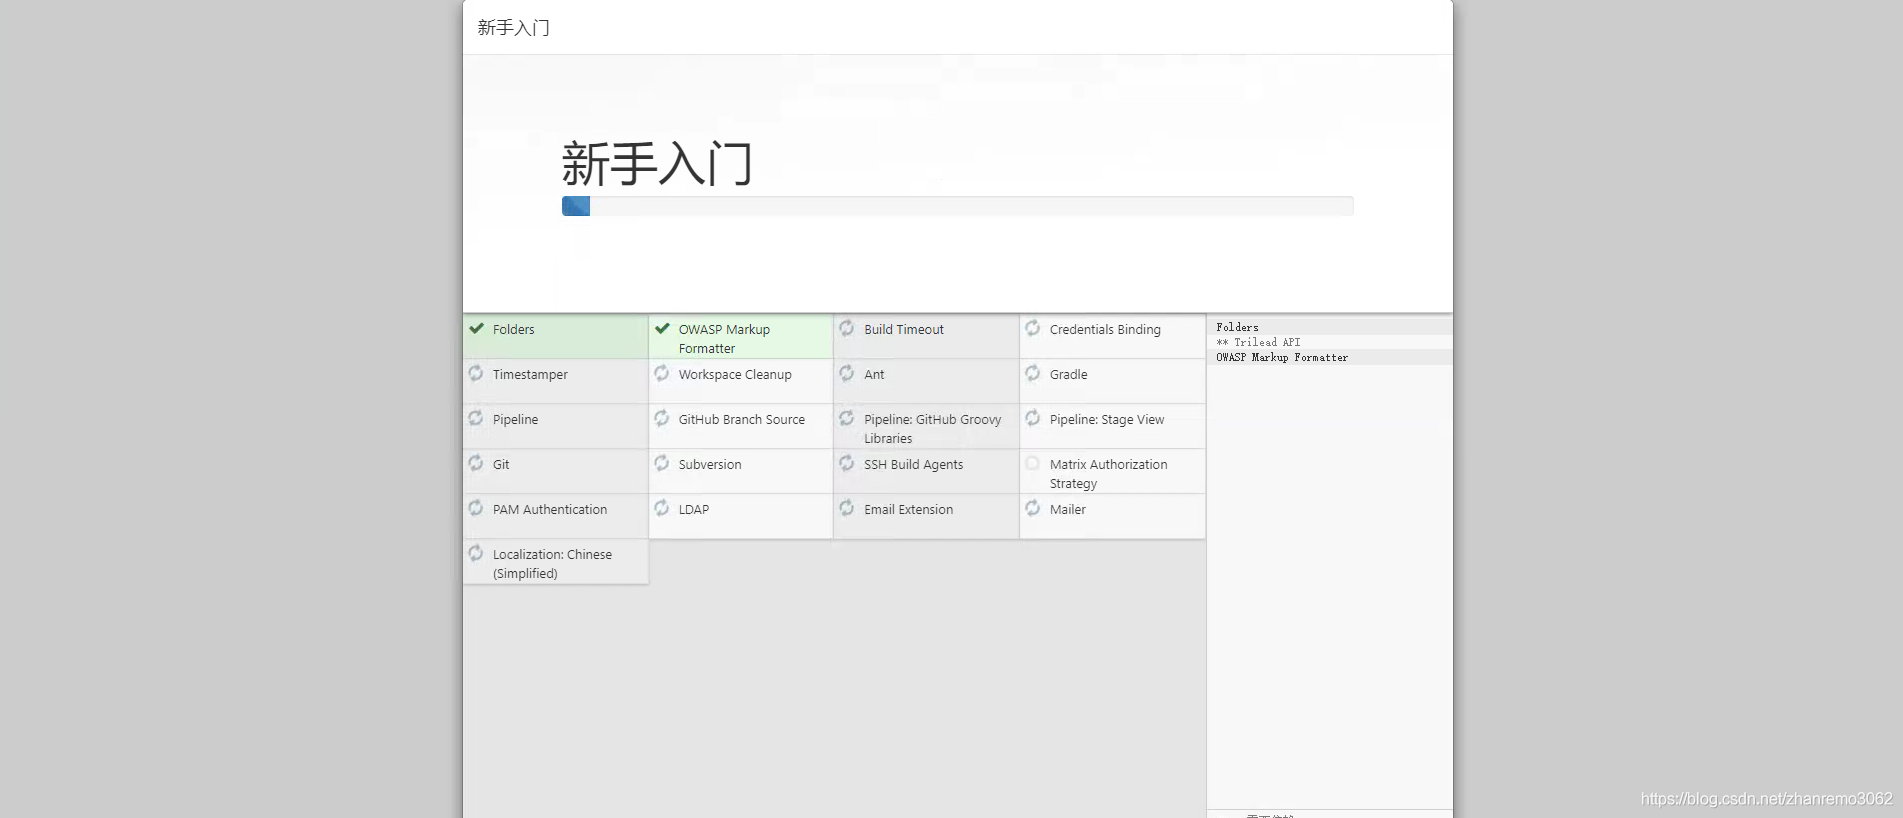Click the spinner icon next to Subversion
The image size is (1903, 818).
tap(662, 463)
